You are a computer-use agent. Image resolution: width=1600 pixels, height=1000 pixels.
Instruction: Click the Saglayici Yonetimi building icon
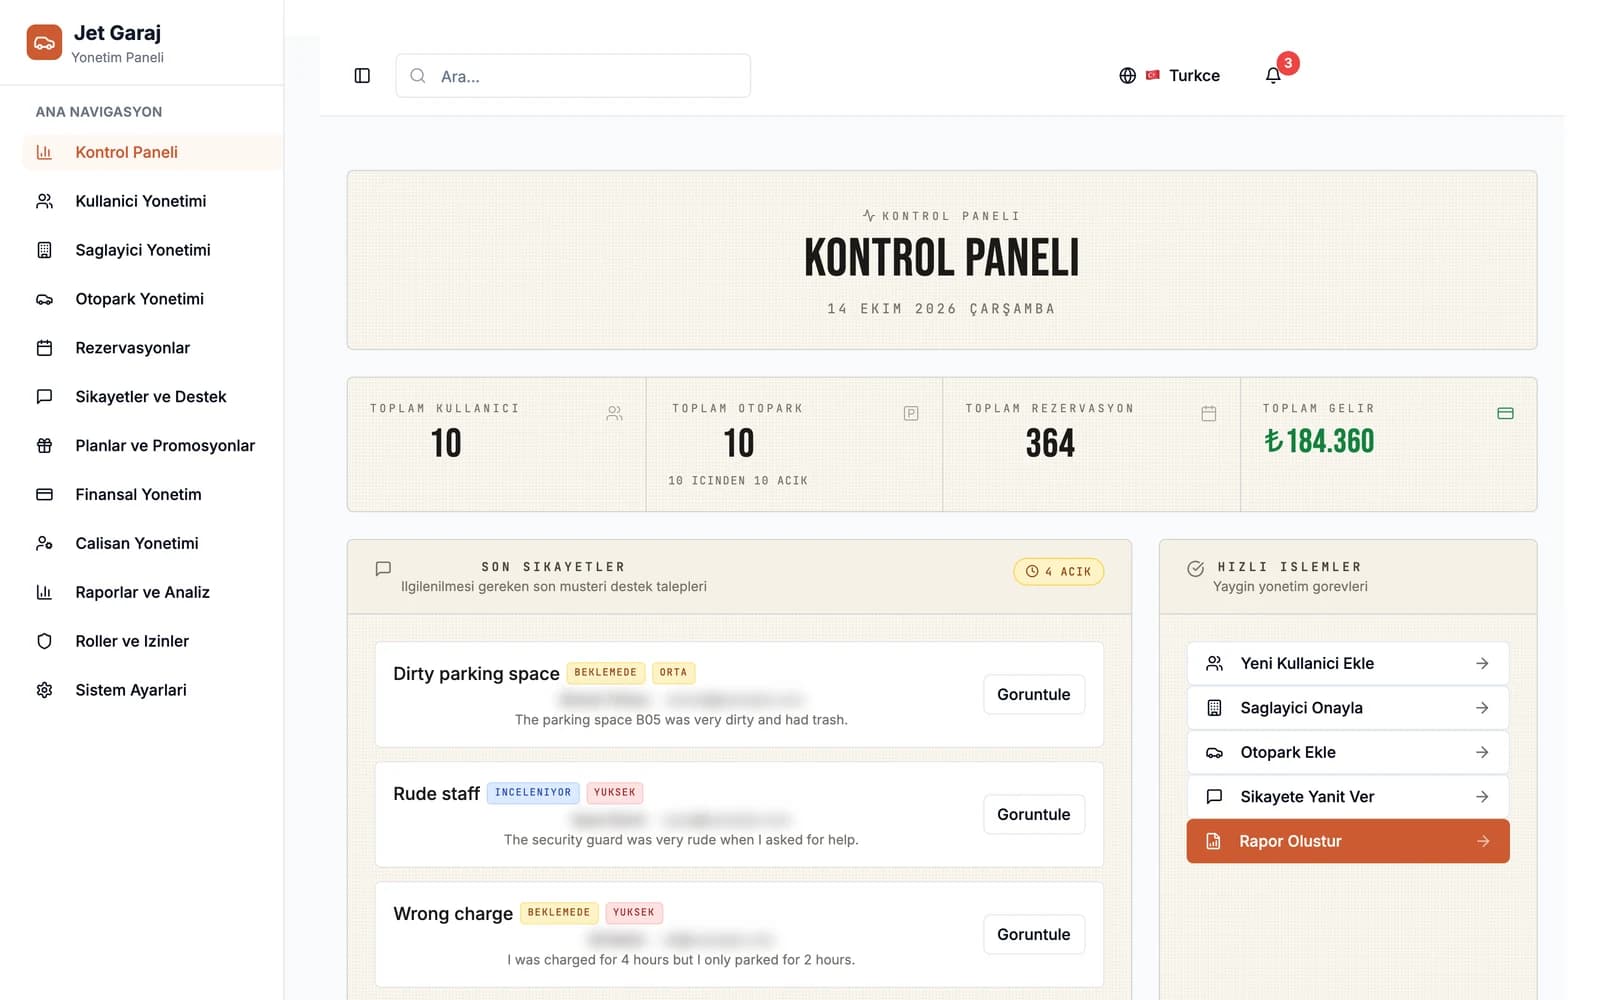pyautogui.click(x=44, y=250)
